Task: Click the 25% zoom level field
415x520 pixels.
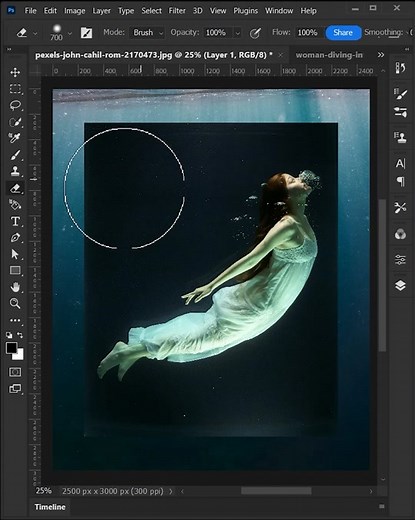Action: pos(44,491)
